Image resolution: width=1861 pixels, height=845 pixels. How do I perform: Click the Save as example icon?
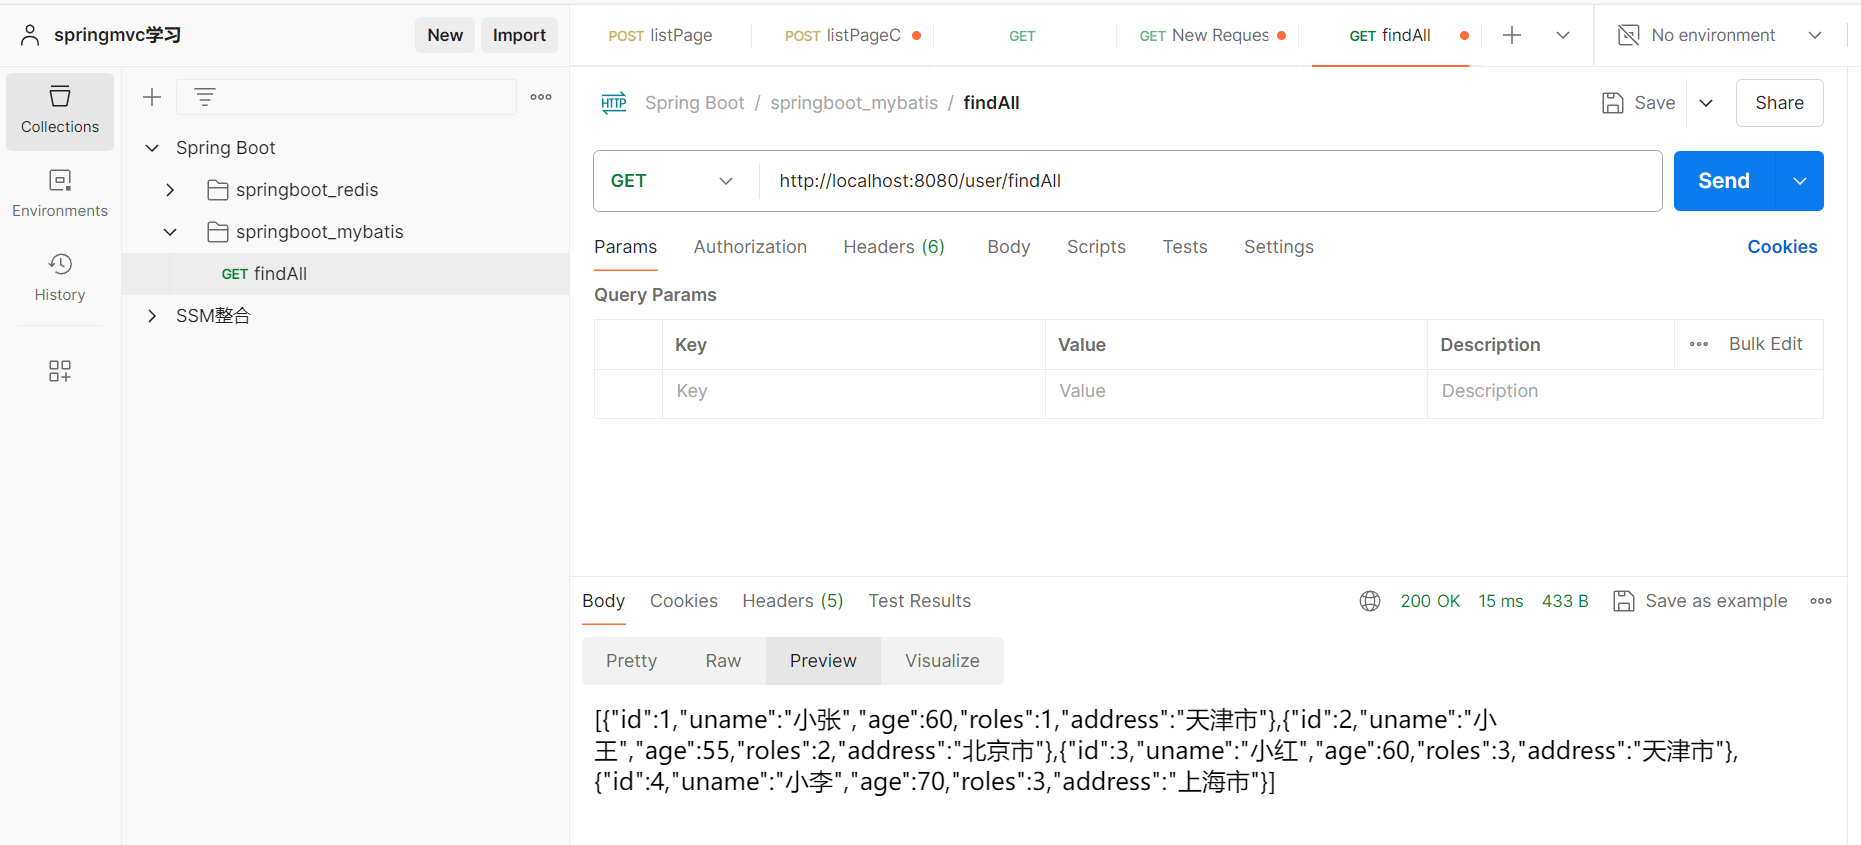point(1624,601)
